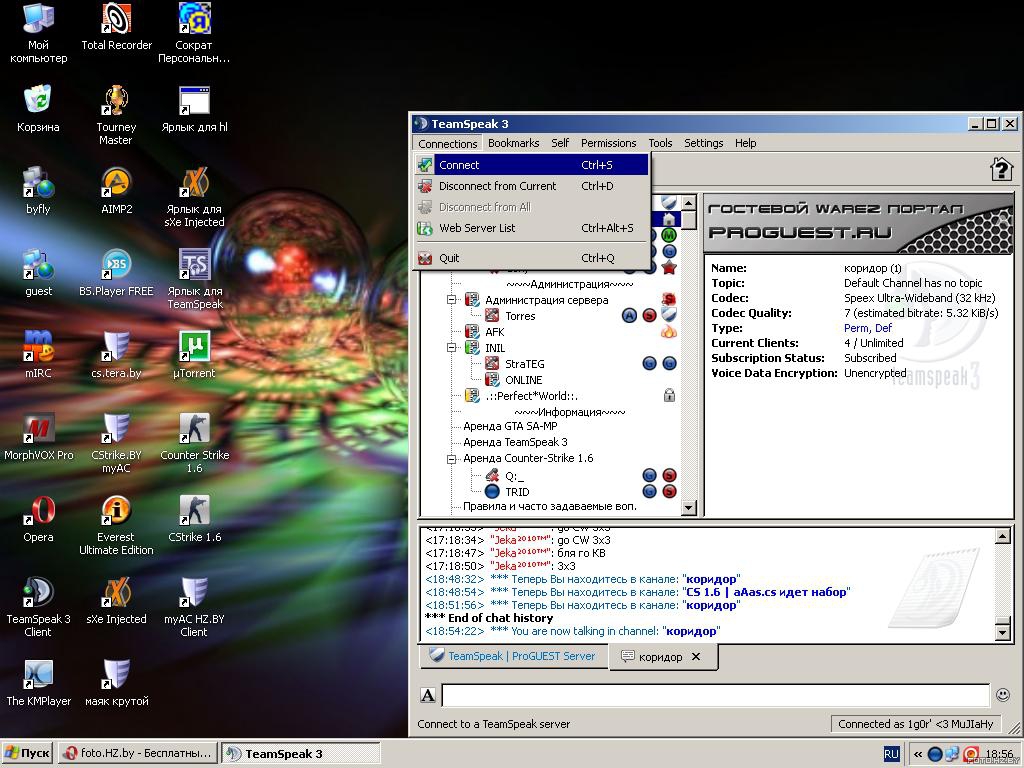
Task: Collapse the Администрация сервера channel
Action: (x=451, y=300)
